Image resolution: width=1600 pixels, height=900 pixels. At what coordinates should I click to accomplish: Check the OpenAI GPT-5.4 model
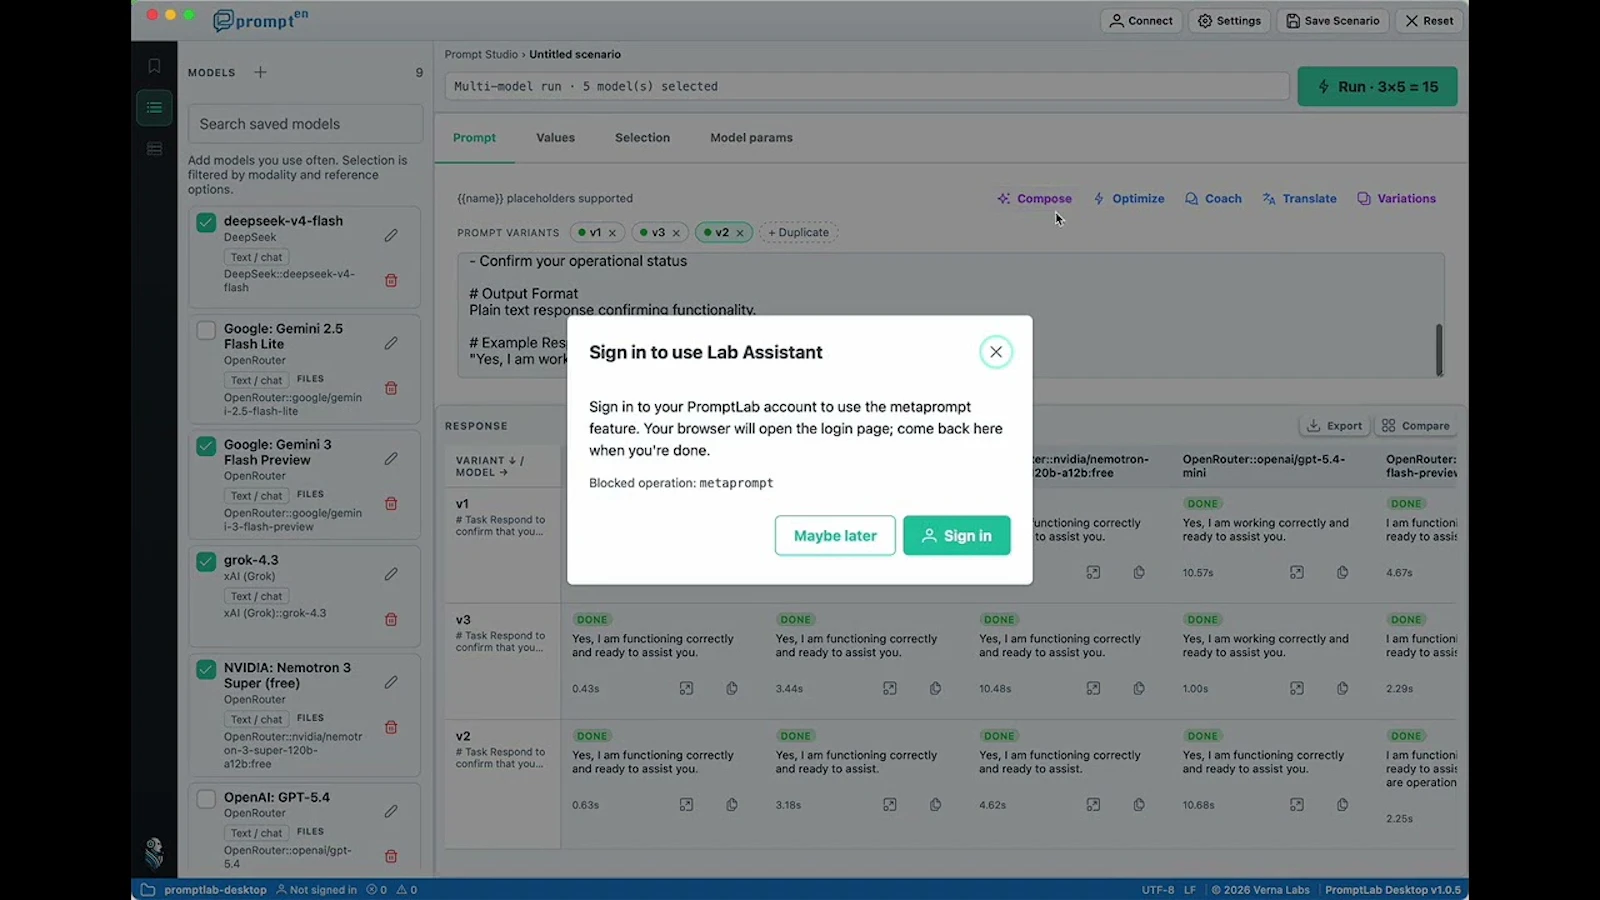pyautogui.click(x=206, y=799)
